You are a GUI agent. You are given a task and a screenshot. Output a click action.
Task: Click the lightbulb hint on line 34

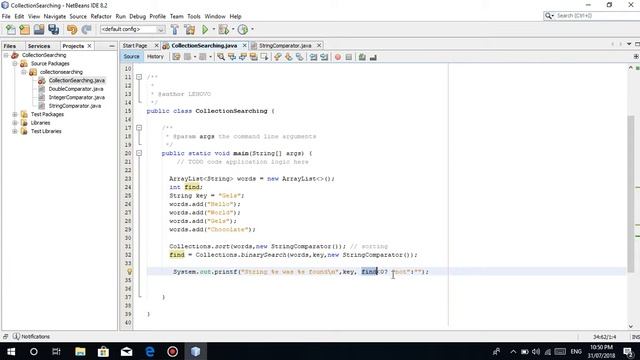point(129,271)
